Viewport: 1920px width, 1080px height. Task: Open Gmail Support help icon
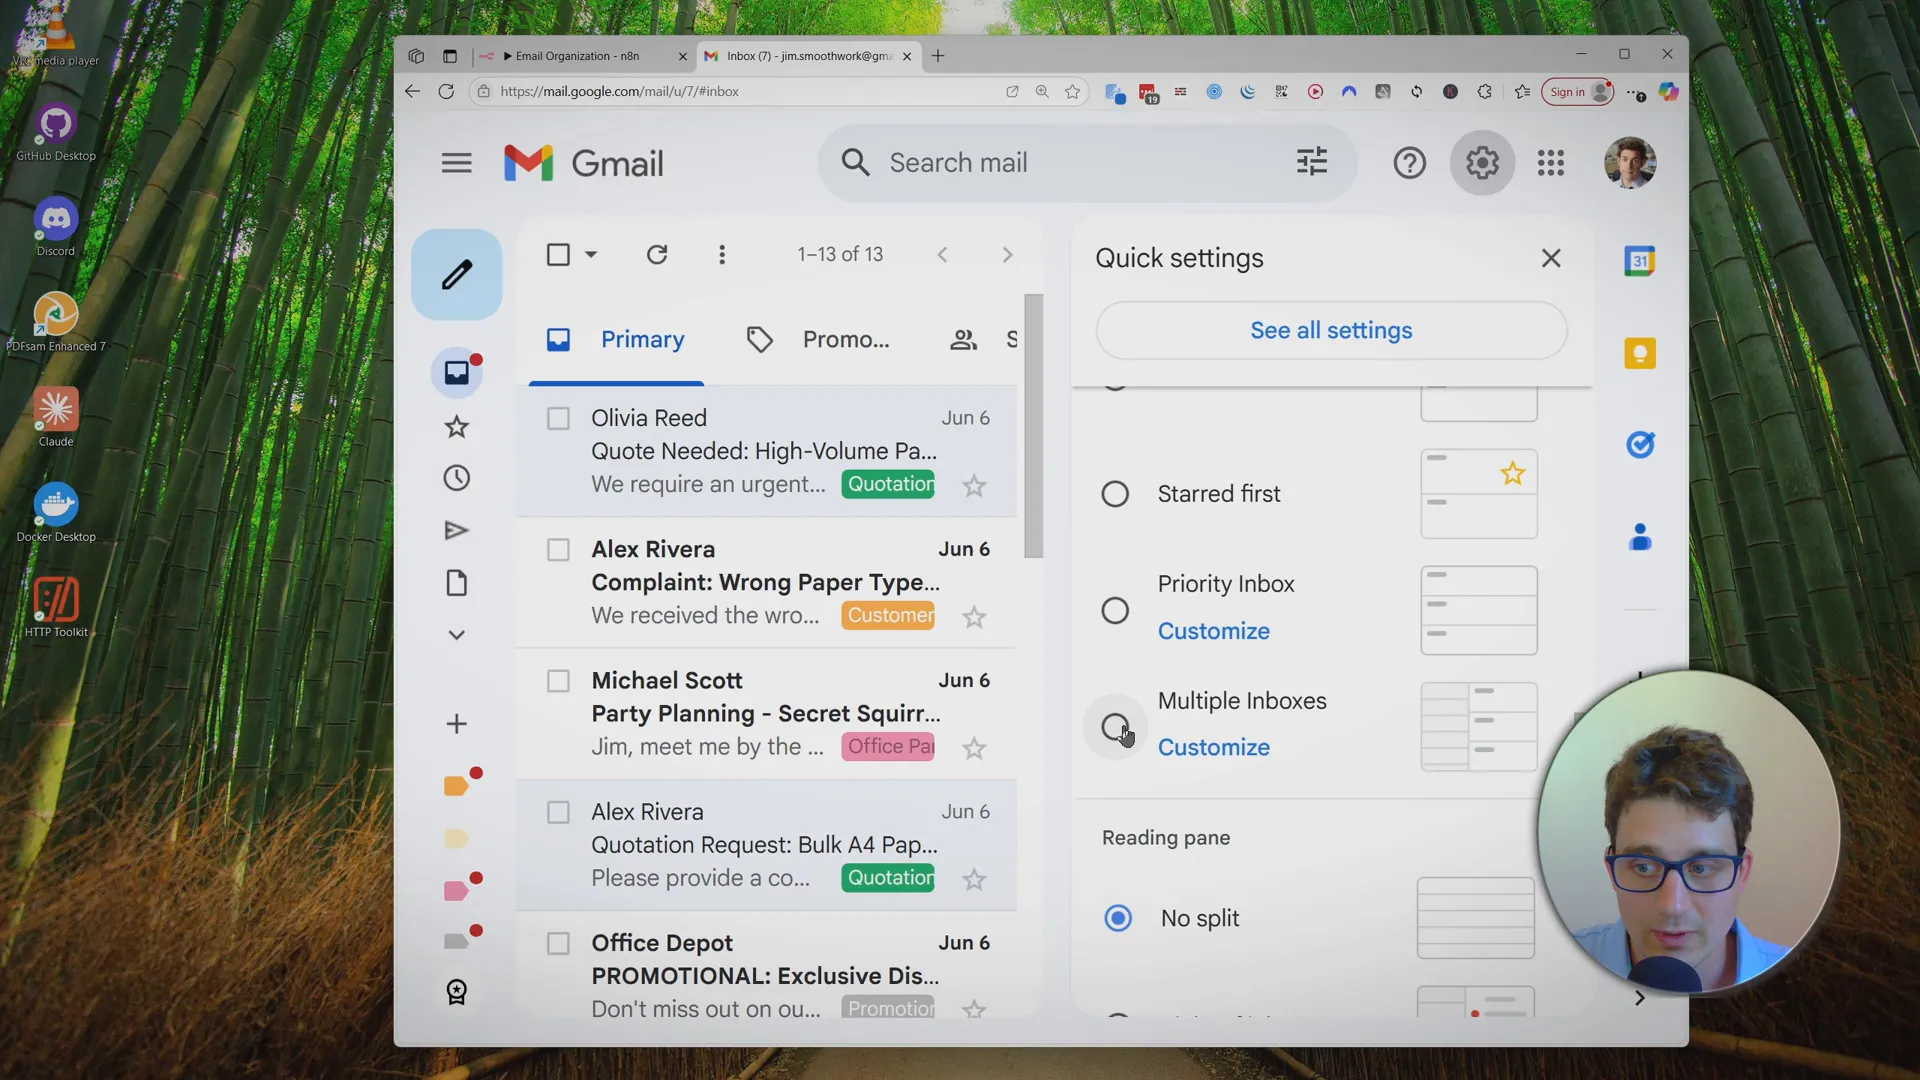pyautogui.click(x=1410, y=163)
